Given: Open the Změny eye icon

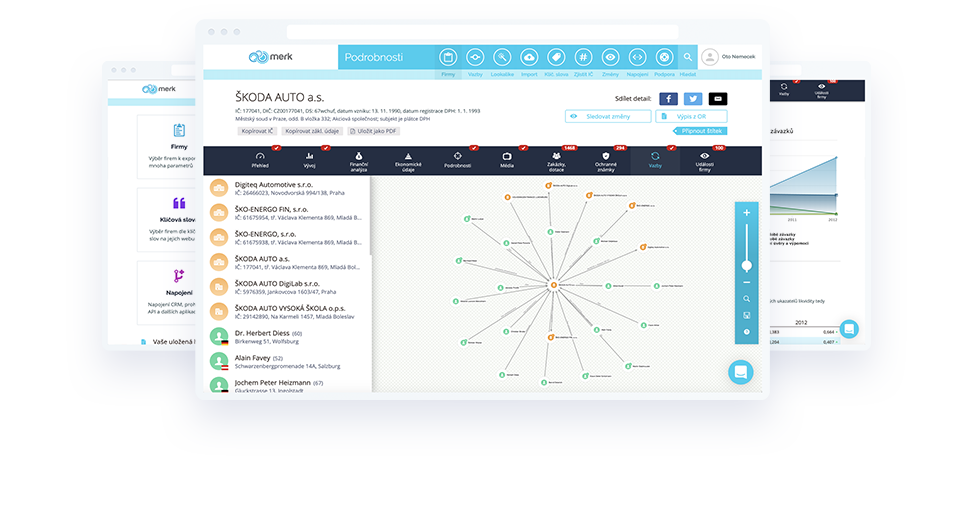Looking at the screenshot, I should coord(610,57).
